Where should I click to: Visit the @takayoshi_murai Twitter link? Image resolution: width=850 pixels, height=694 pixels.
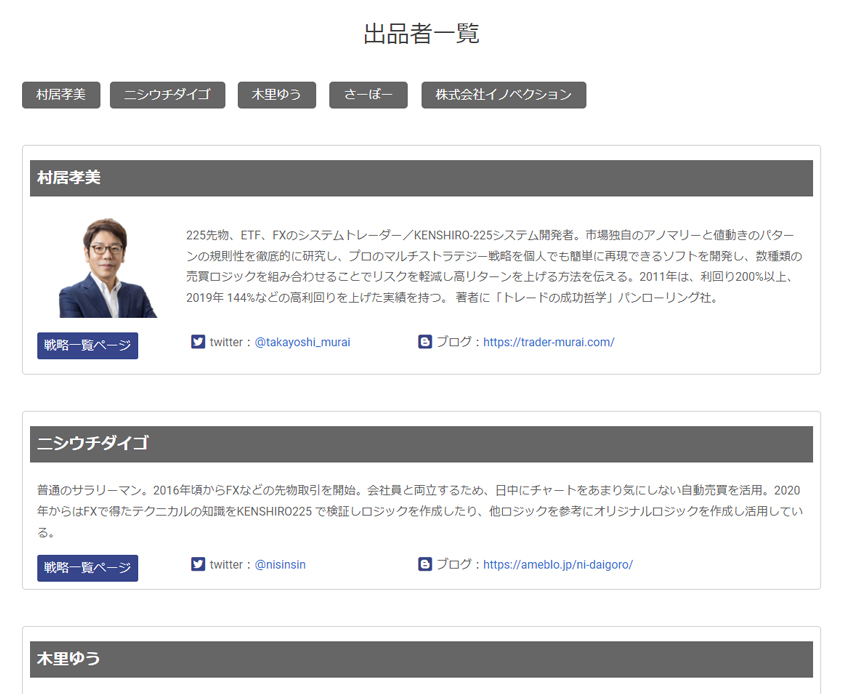(x=302, y=342)
